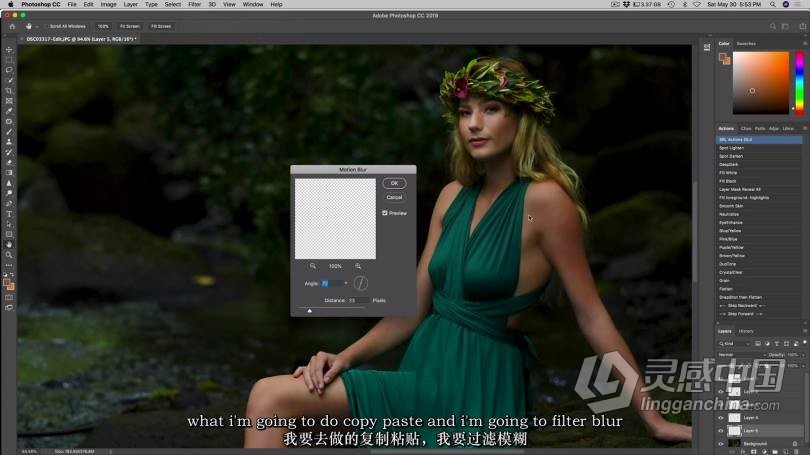Select the Horizontal Type tool
Viewport: 810px width, 455px height.
(9, 214)
